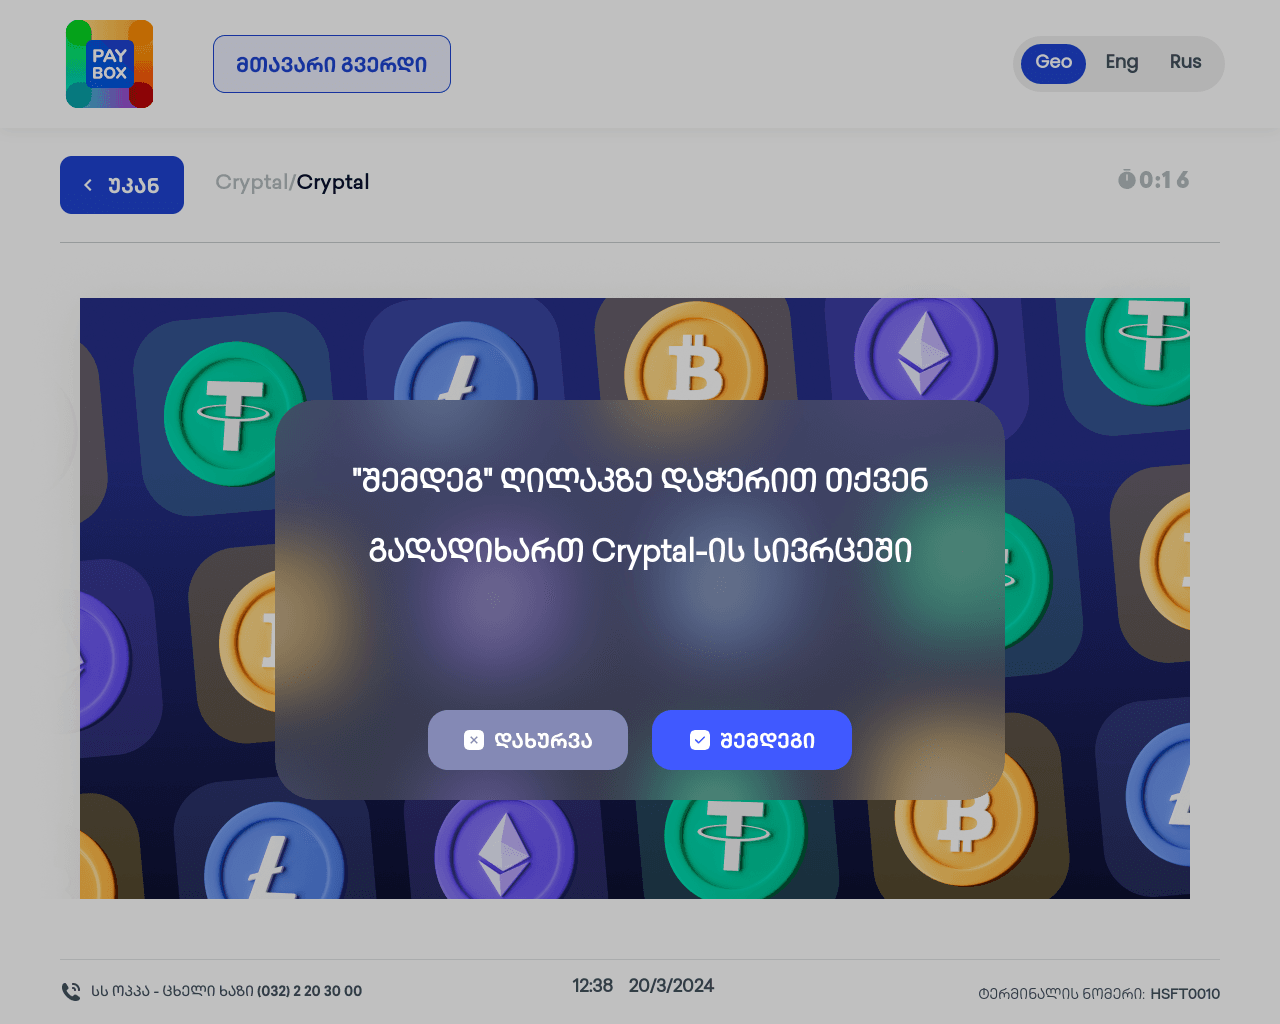The width and height of the screenshot is (1280, 1024).
Task: Switch language to Rus
Action: click(x=1186, y=62)
